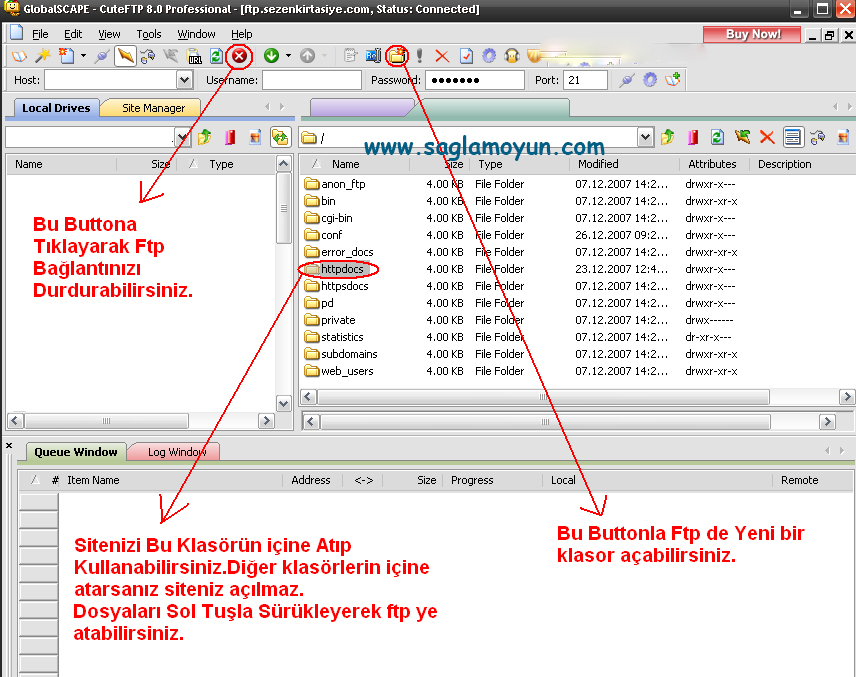Sort local files by Type column
Screen dimensions: 856x677
[x=221, y=164]
